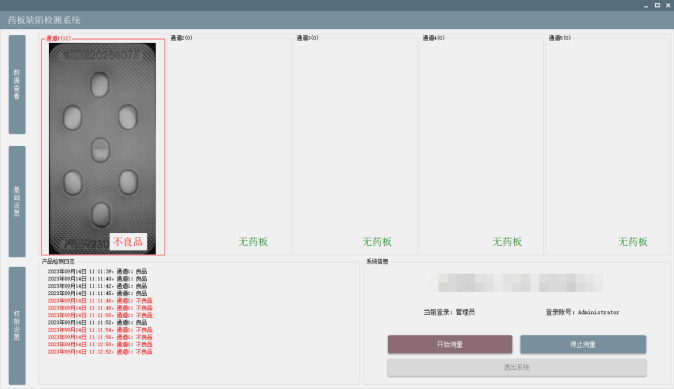
Task: Select the empty 通道4 panel
Action: [x=481, y=147]
